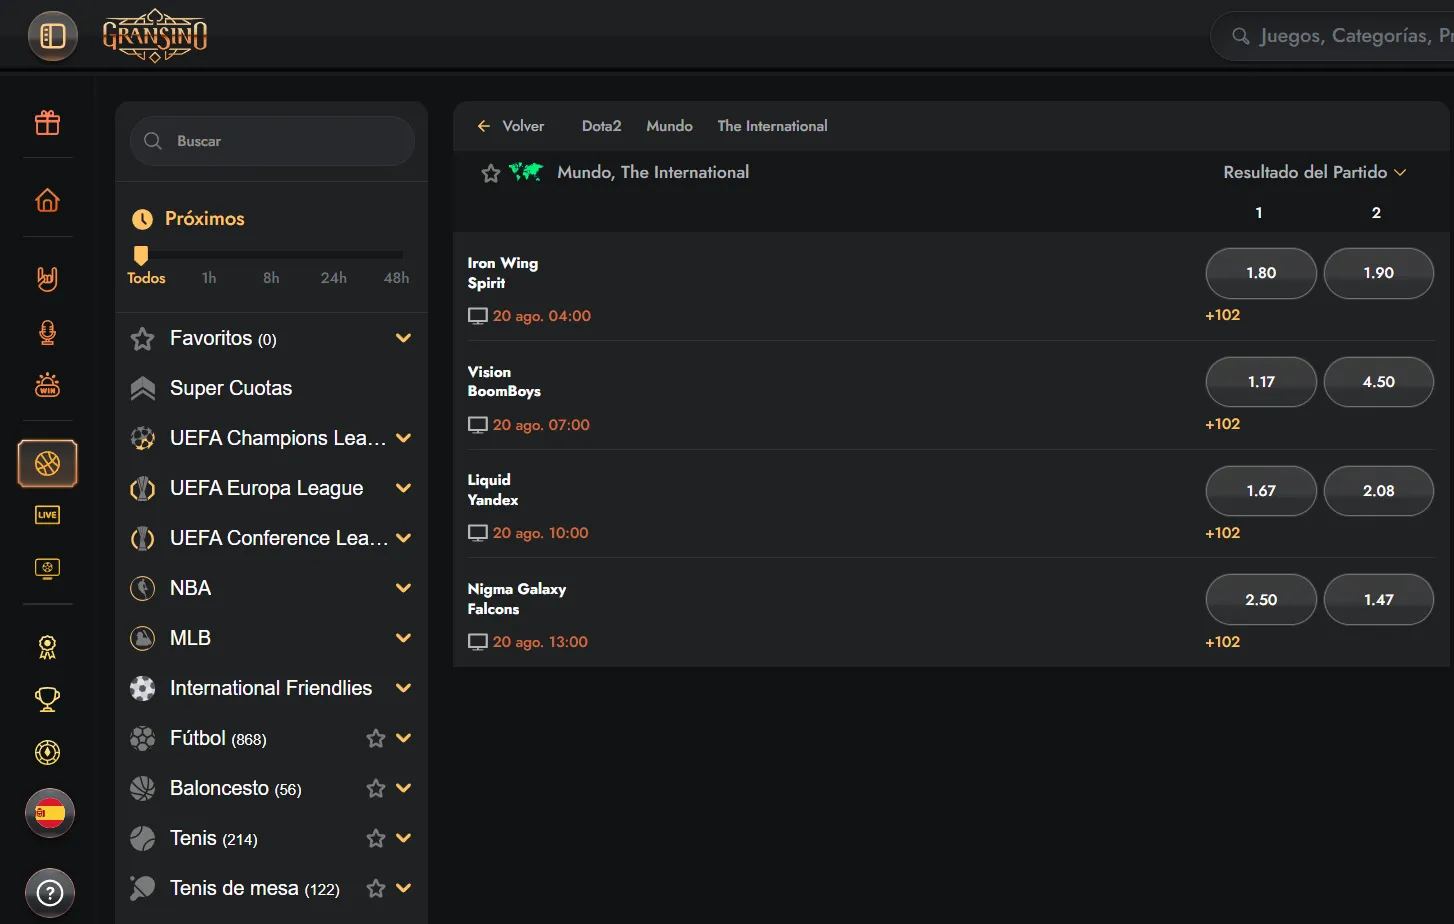Expand UEFA Champions League list
Image resolution: width=1454 pixels, height=924 pixels.
tap(404, 438)
